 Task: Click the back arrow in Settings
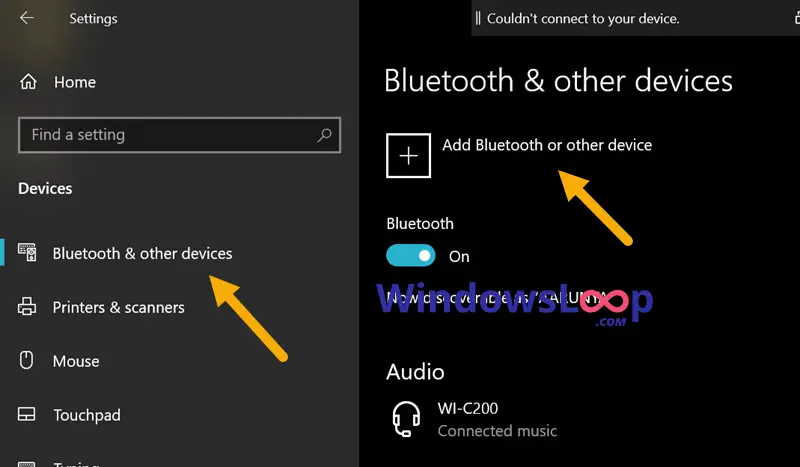[x=27, y=18]
